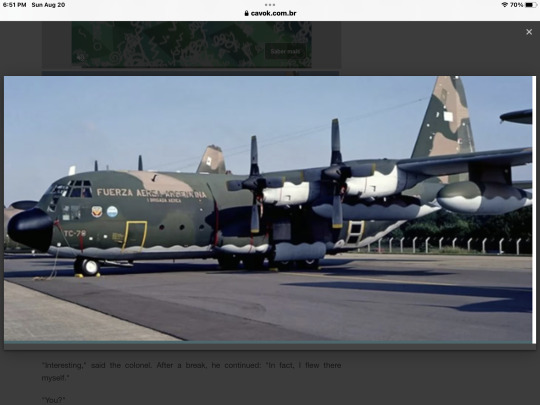Tap the Wi-Fi status icon
Image resolution: width=540 pixels, height=405 pixels.
pyautogui.click(x=505, y=4)
